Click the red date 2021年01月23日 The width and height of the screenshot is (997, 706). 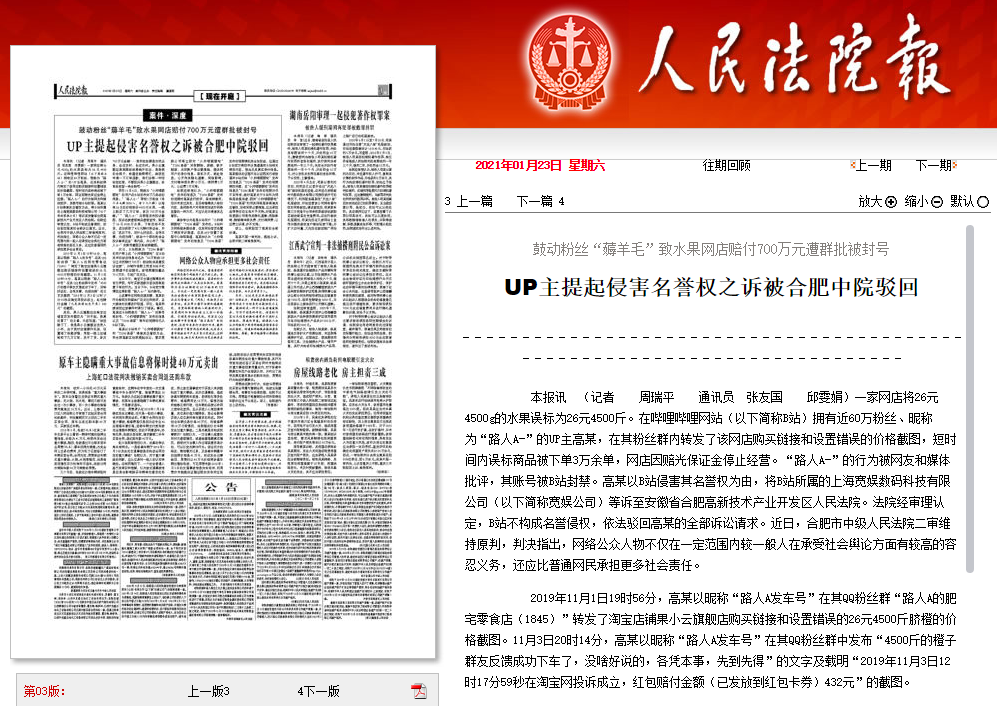coord(520,165)
